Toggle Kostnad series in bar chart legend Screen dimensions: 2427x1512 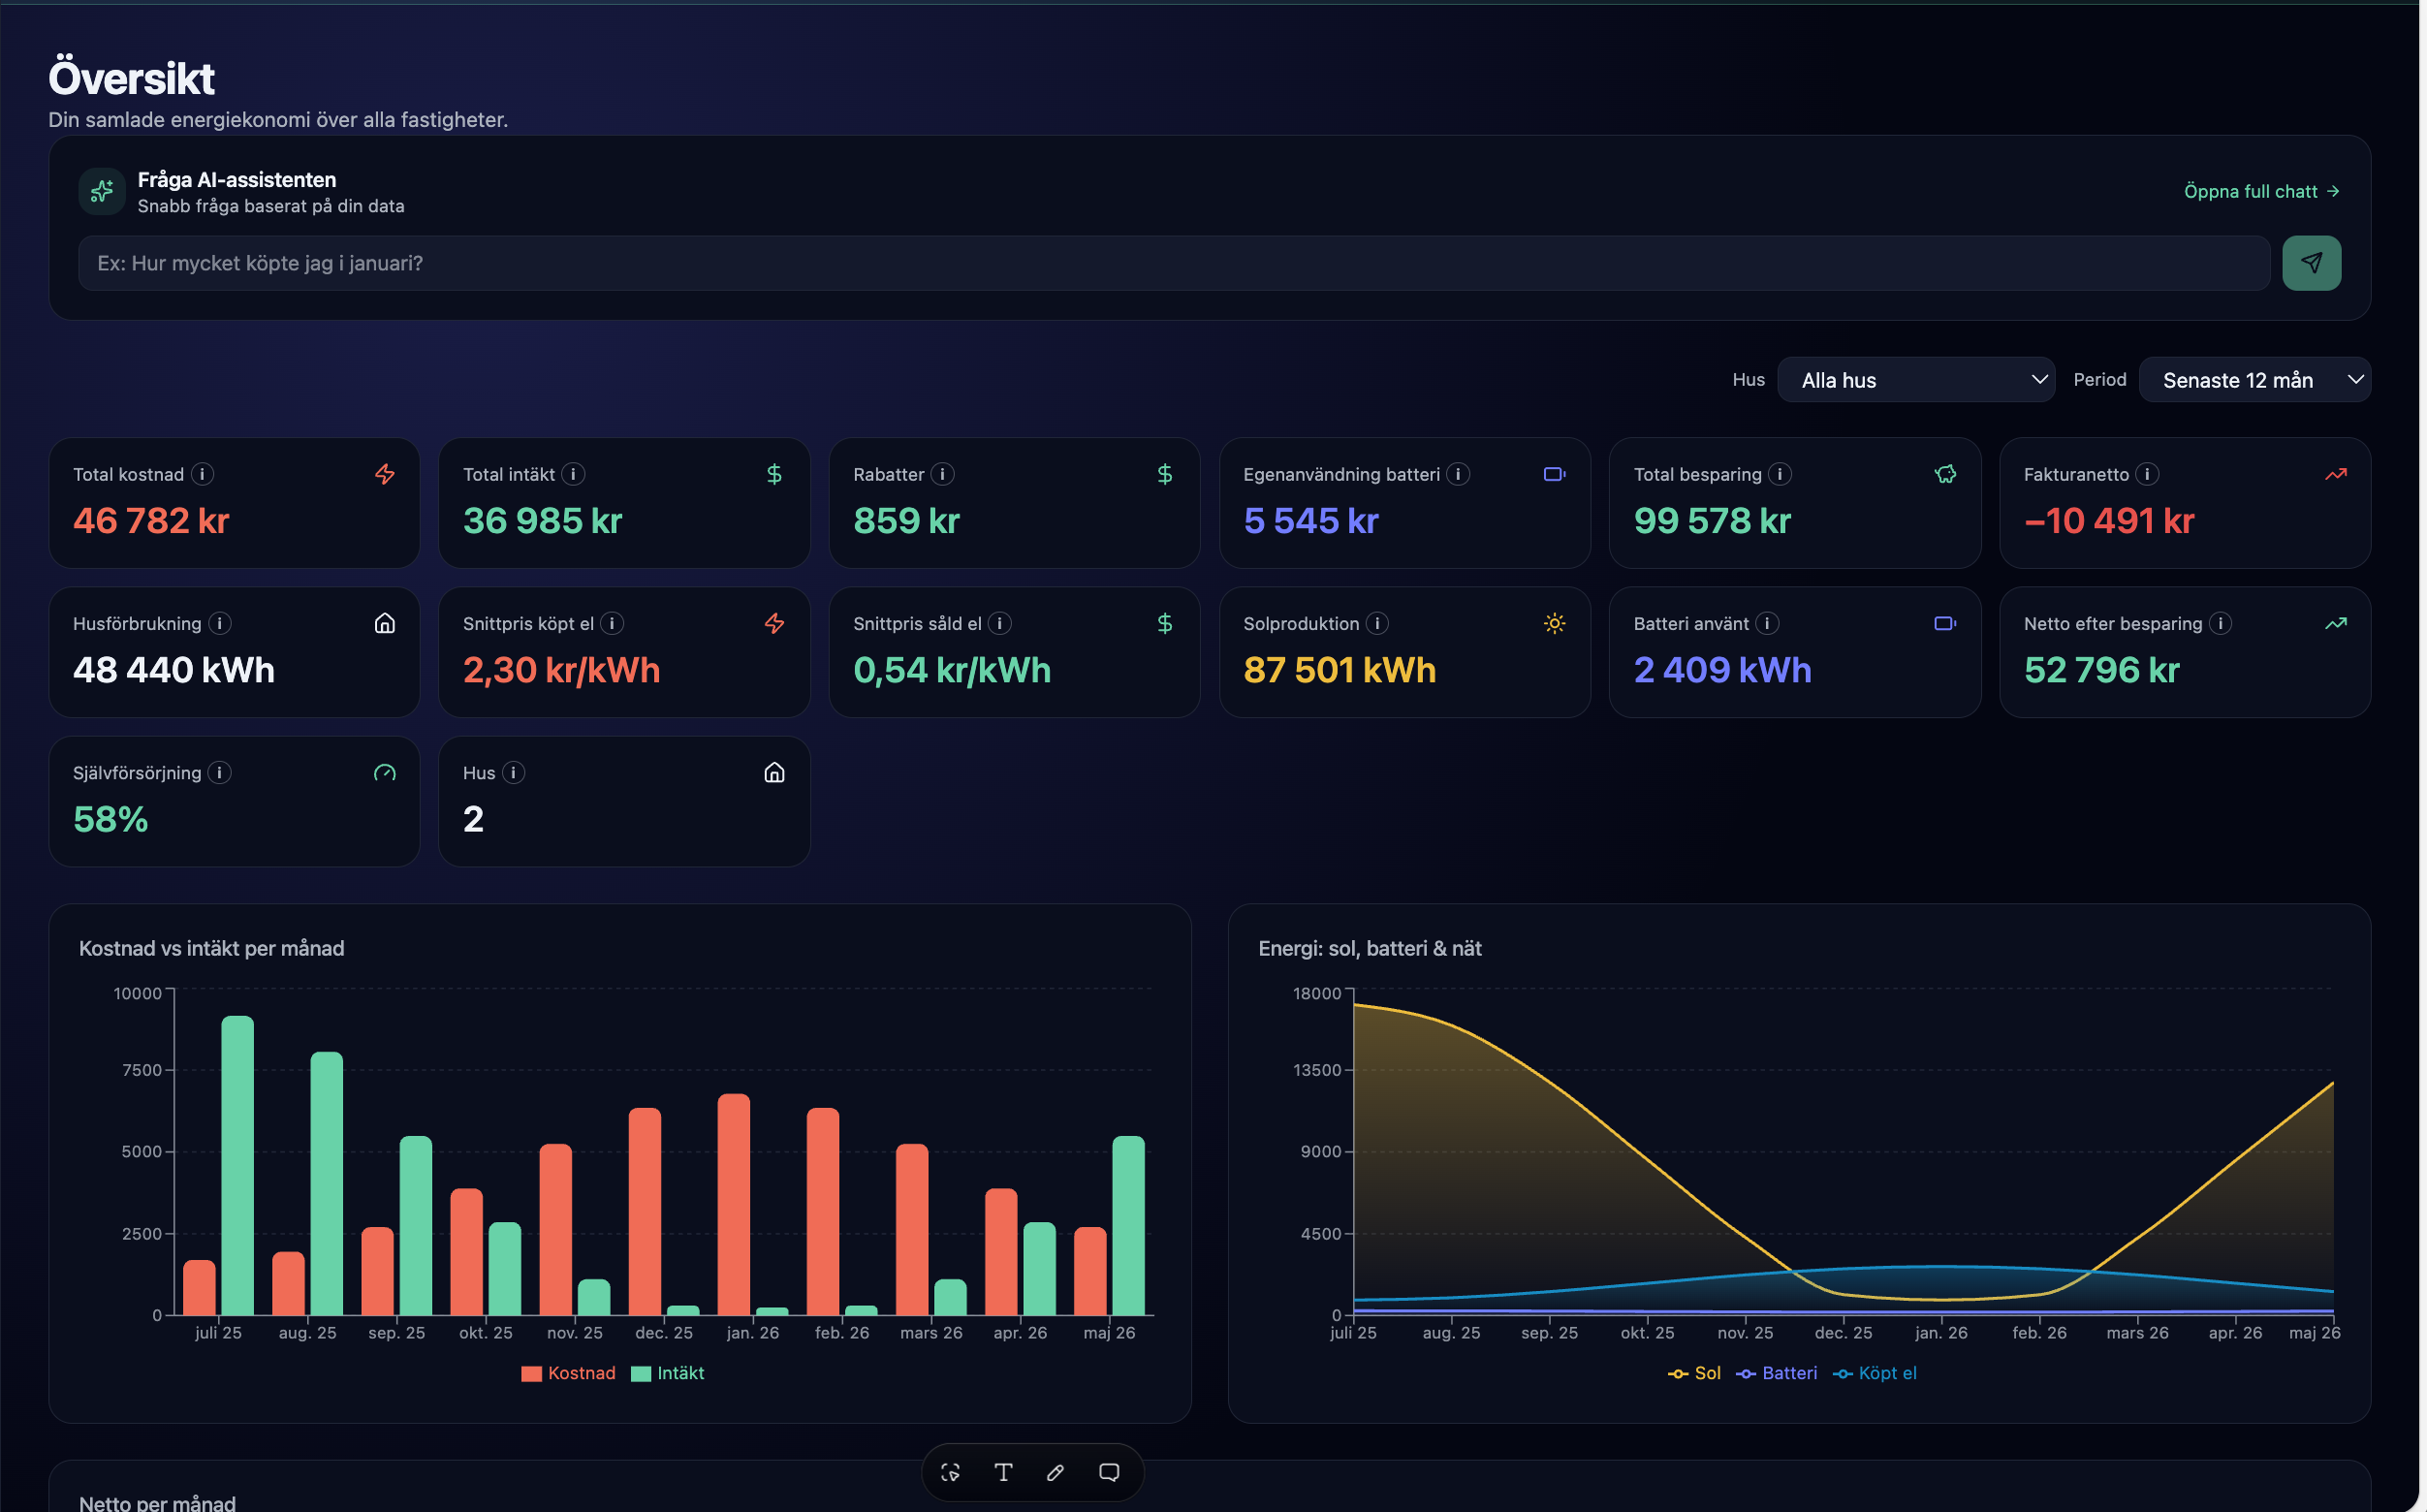(x=568, y=1373)
